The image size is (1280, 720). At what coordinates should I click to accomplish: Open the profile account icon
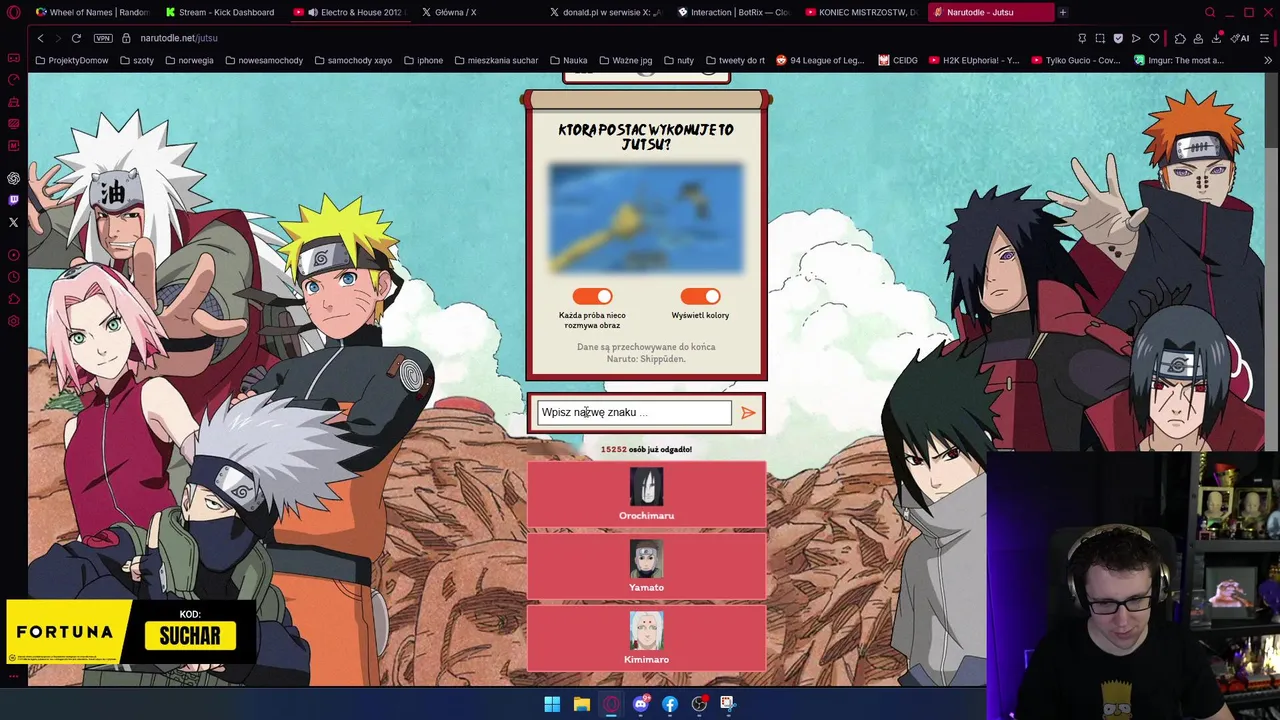(1198, 38)
